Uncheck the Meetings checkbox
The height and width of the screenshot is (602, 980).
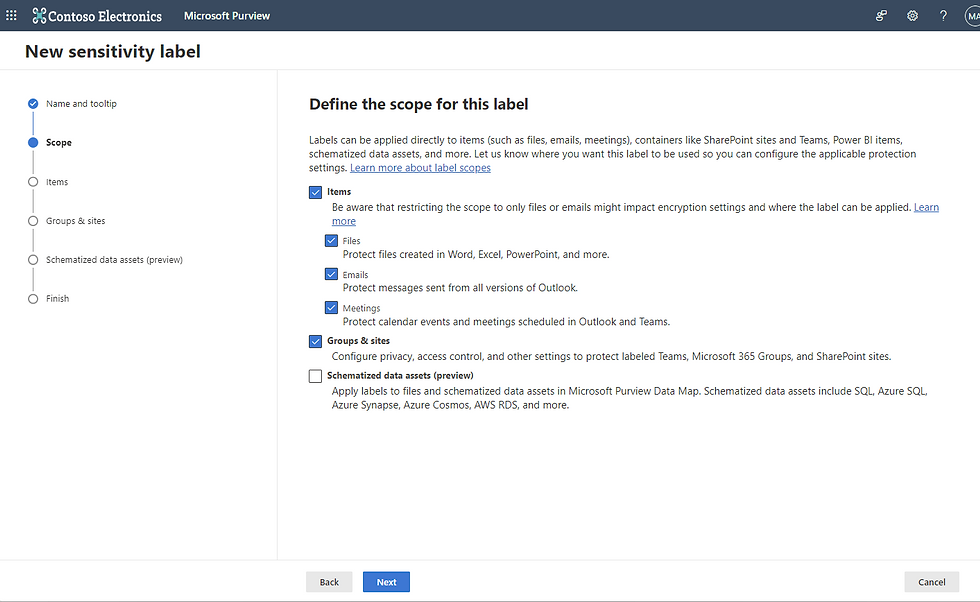[x=331, y=308]
